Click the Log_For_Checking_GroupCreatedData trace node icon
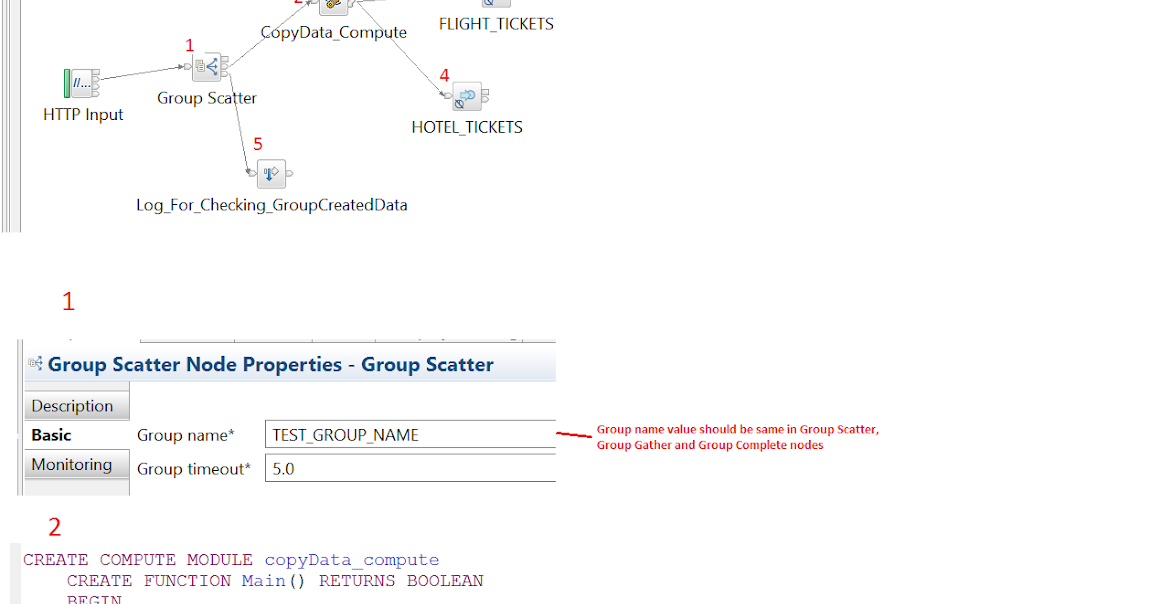The image size is (1150, 604). click(x=270, y=173)
